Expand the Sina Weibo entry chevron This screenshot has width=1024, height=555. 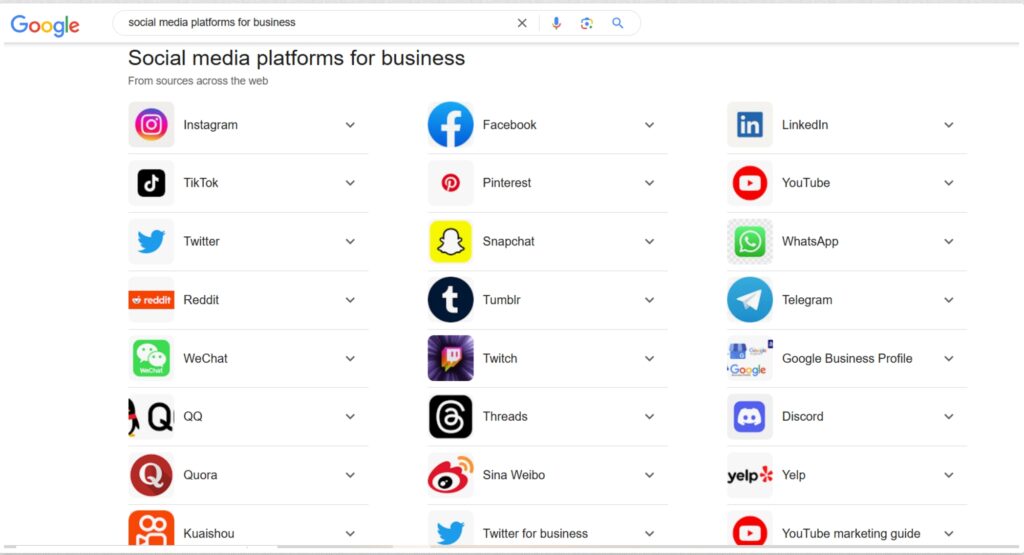[x=649, y=475]
